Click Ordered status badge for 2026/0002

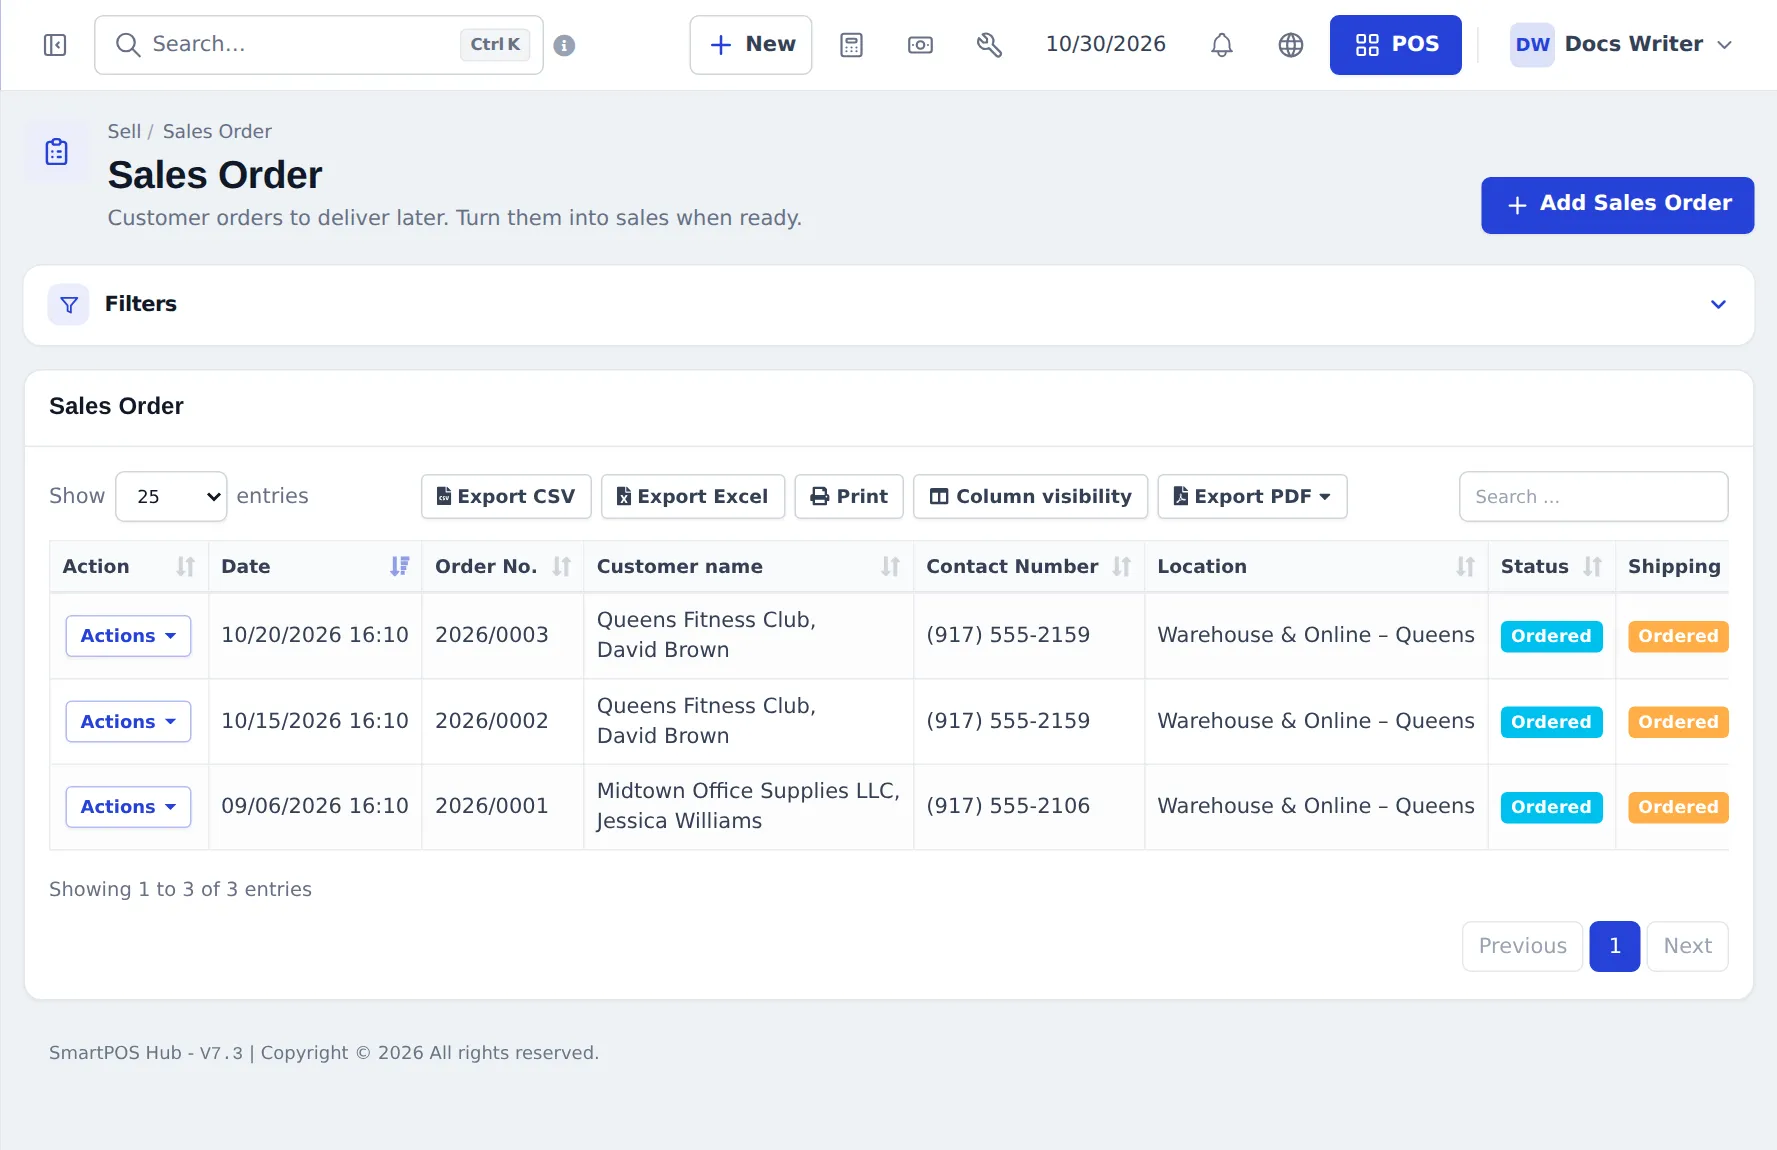tap(1551, 722)
